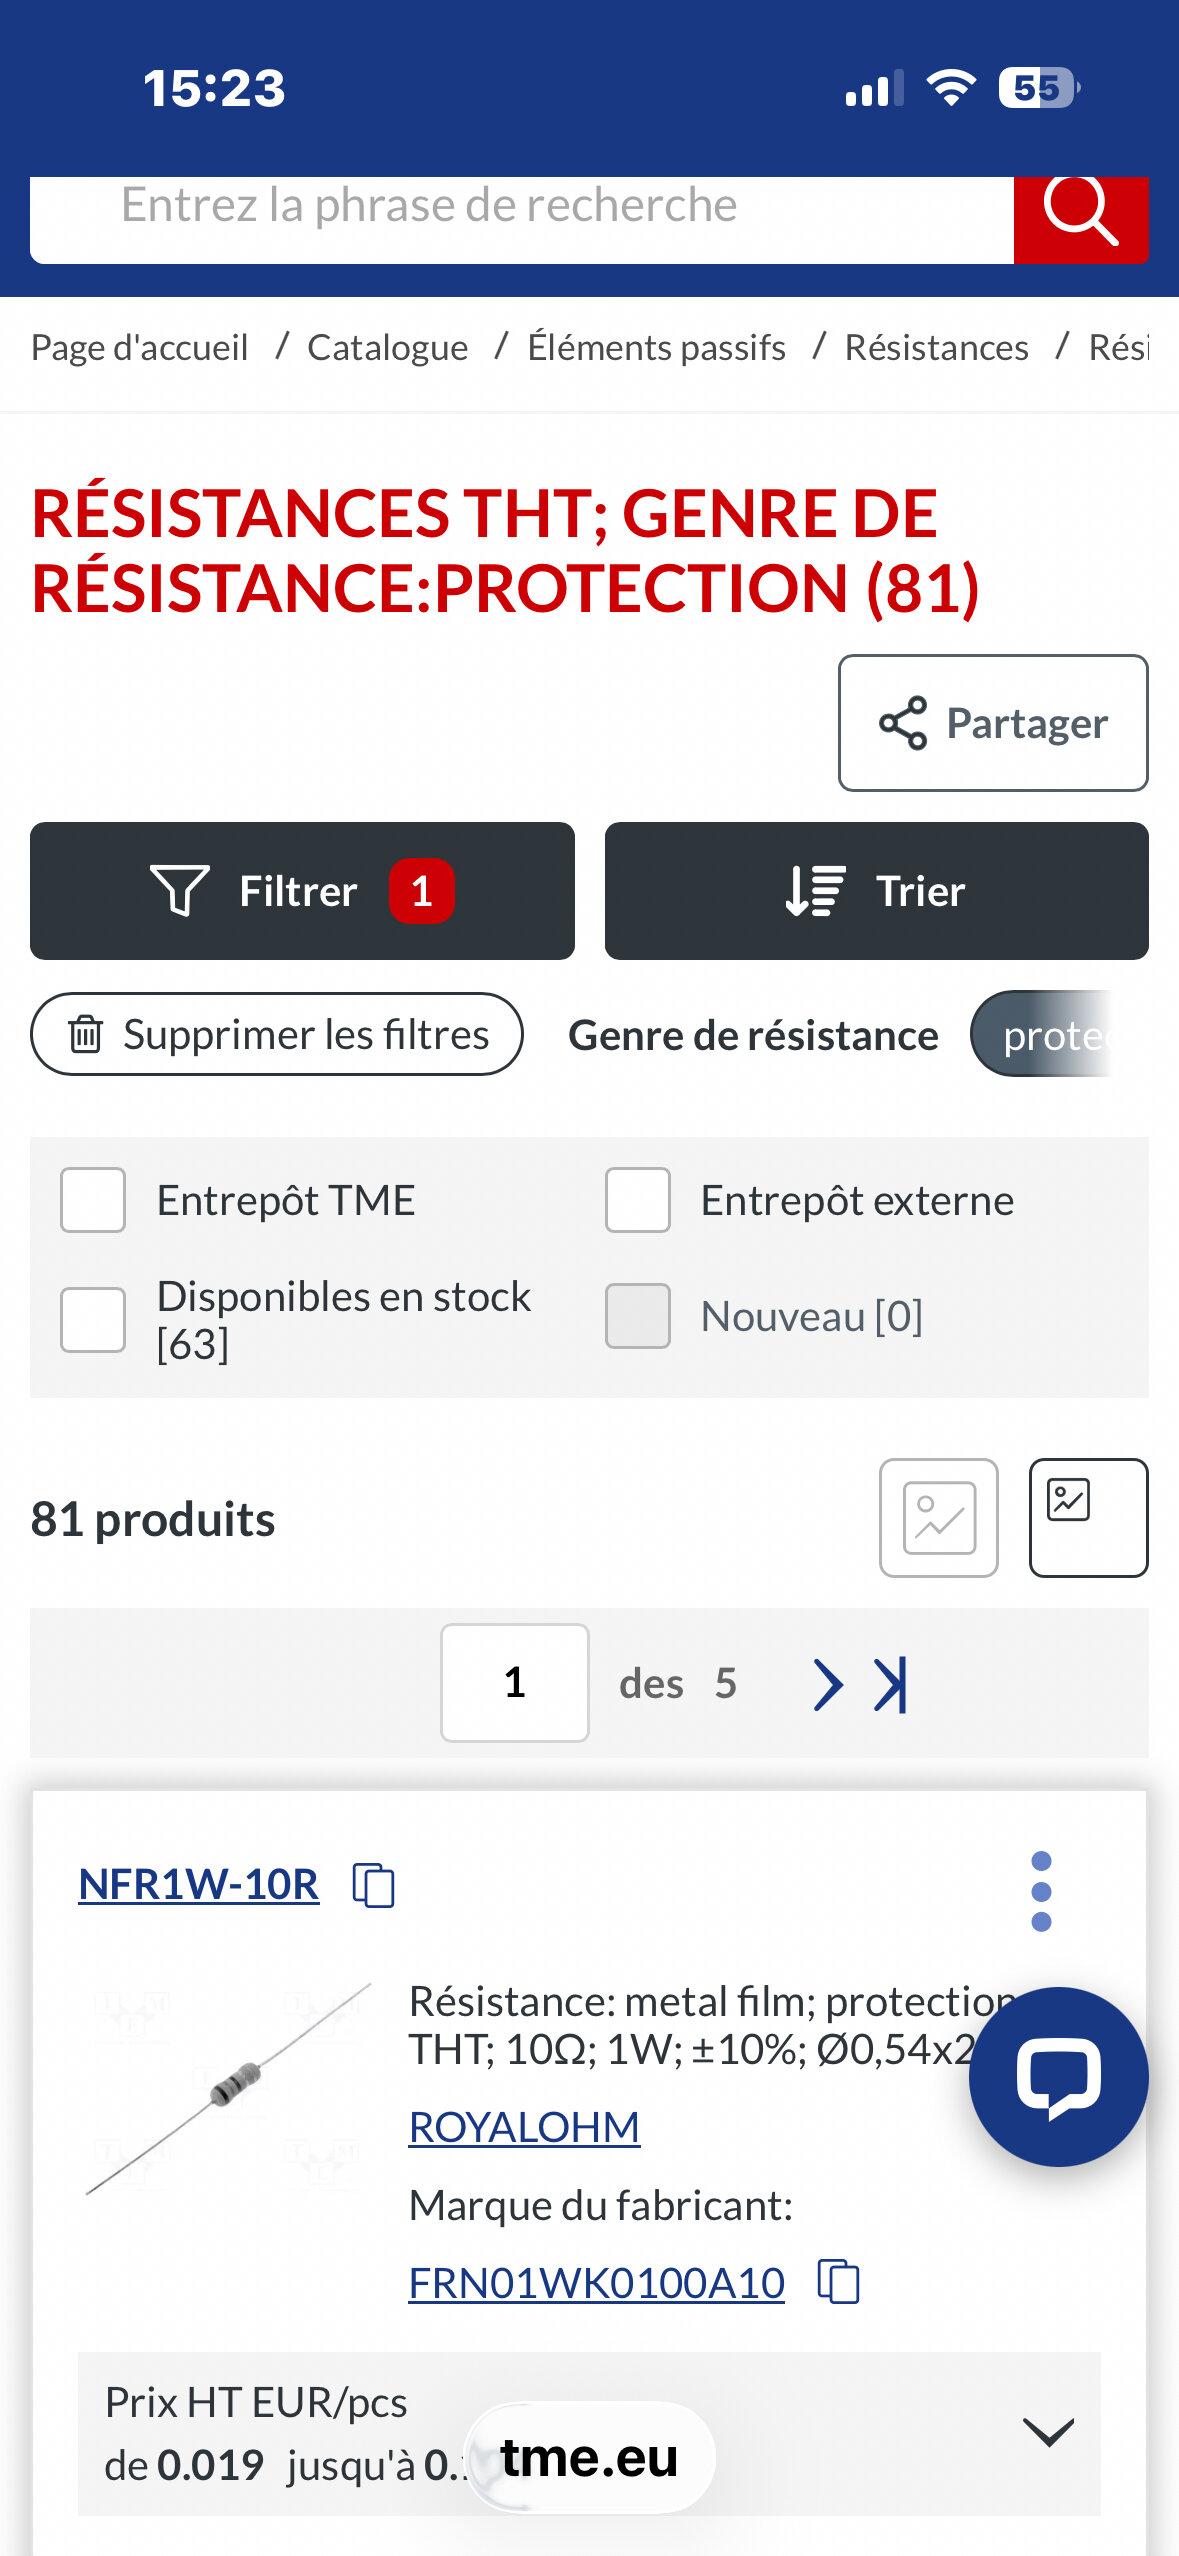This screenshot has height=2556, width=1179.
Task: Tick Disponibles en stock checkbox
Action: point(93,1319)
